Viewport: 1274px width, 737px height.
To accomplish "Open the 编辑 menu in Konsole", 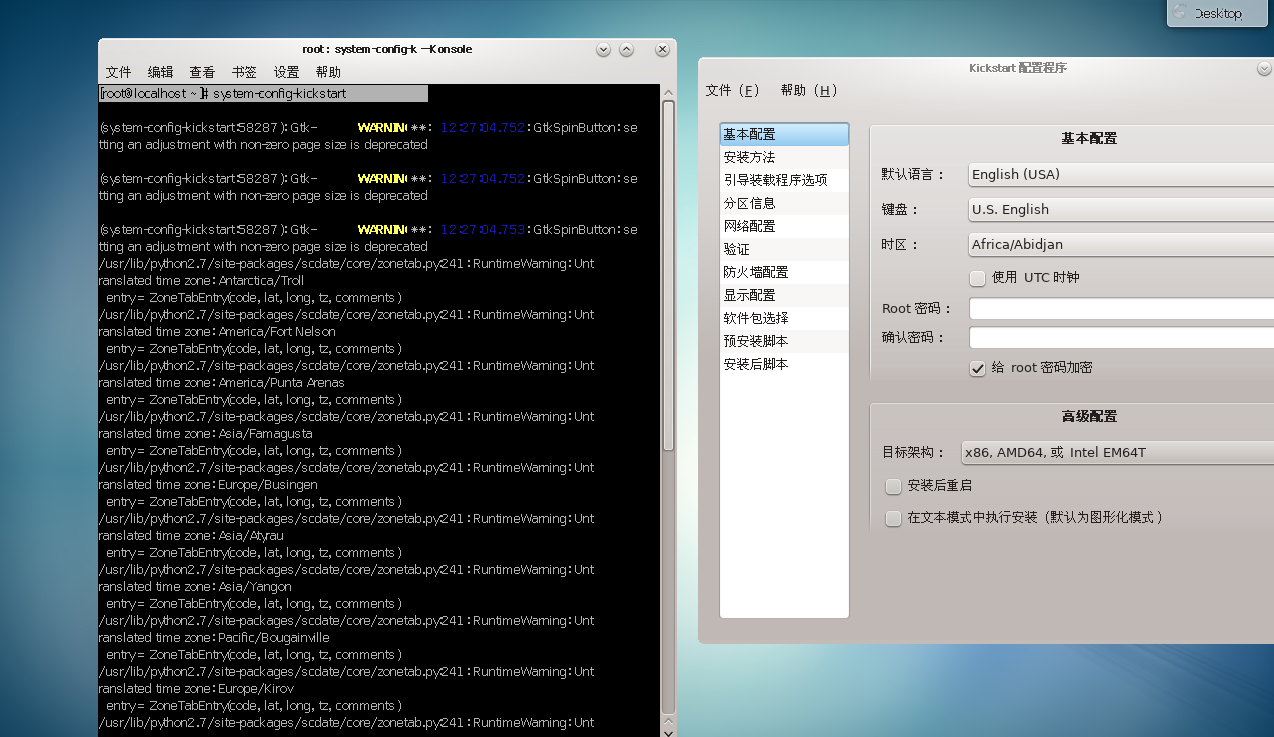I will click(x=160, y=72).
